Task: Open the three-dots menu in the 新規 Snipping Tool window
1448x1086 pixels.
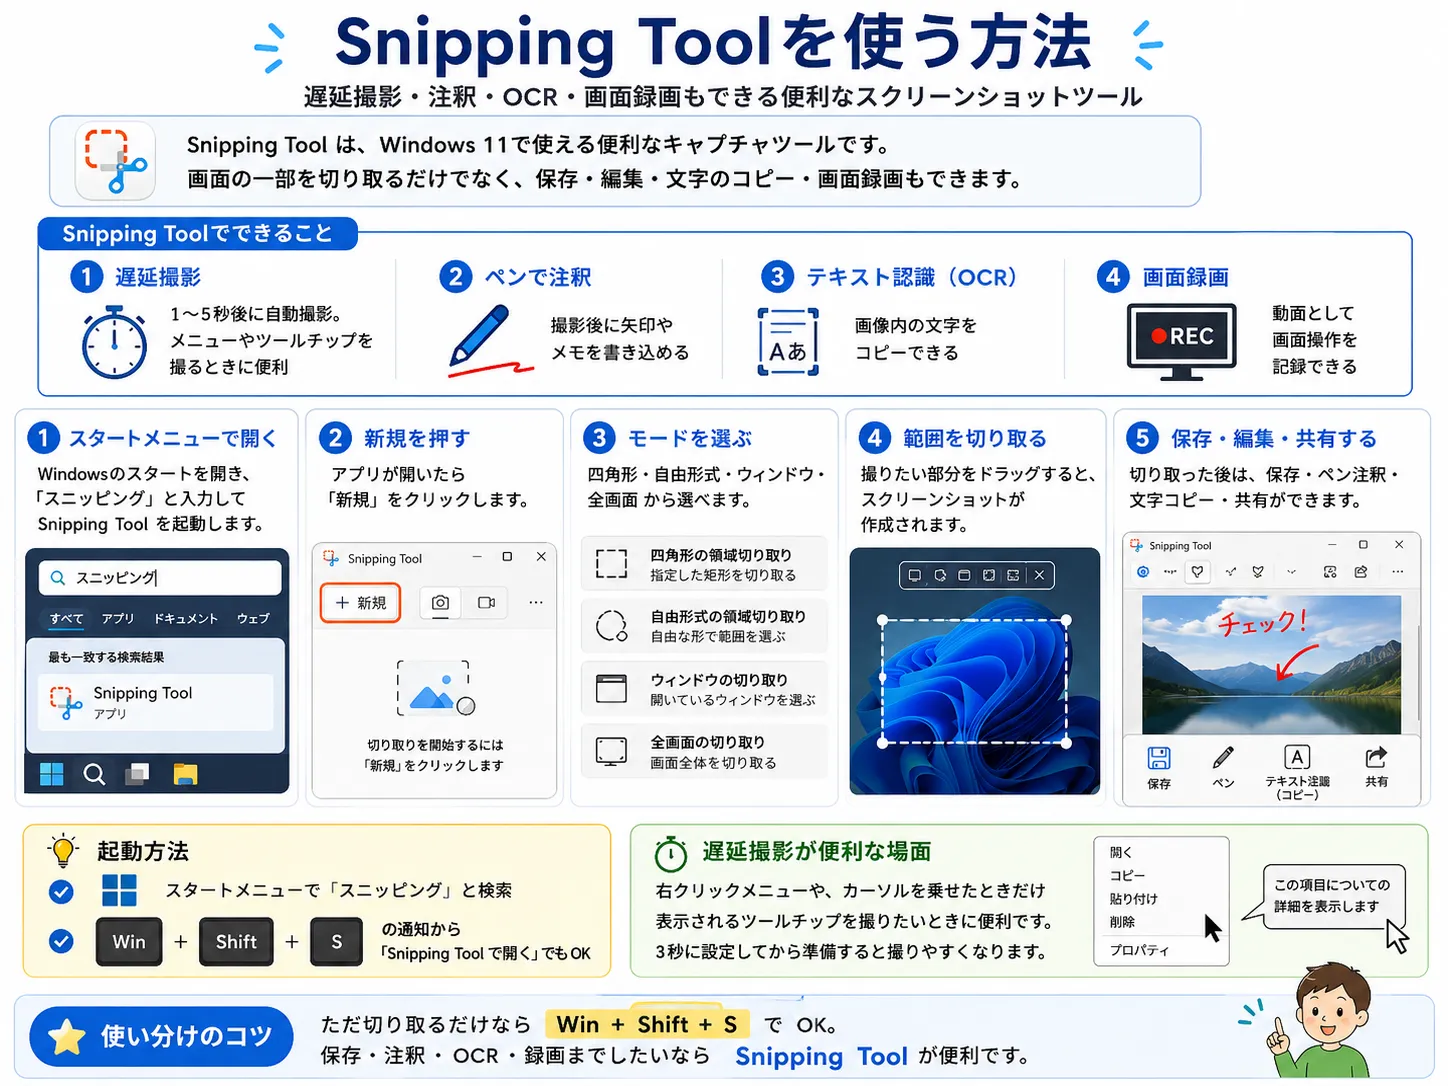Action: click(x=536, y=603)
